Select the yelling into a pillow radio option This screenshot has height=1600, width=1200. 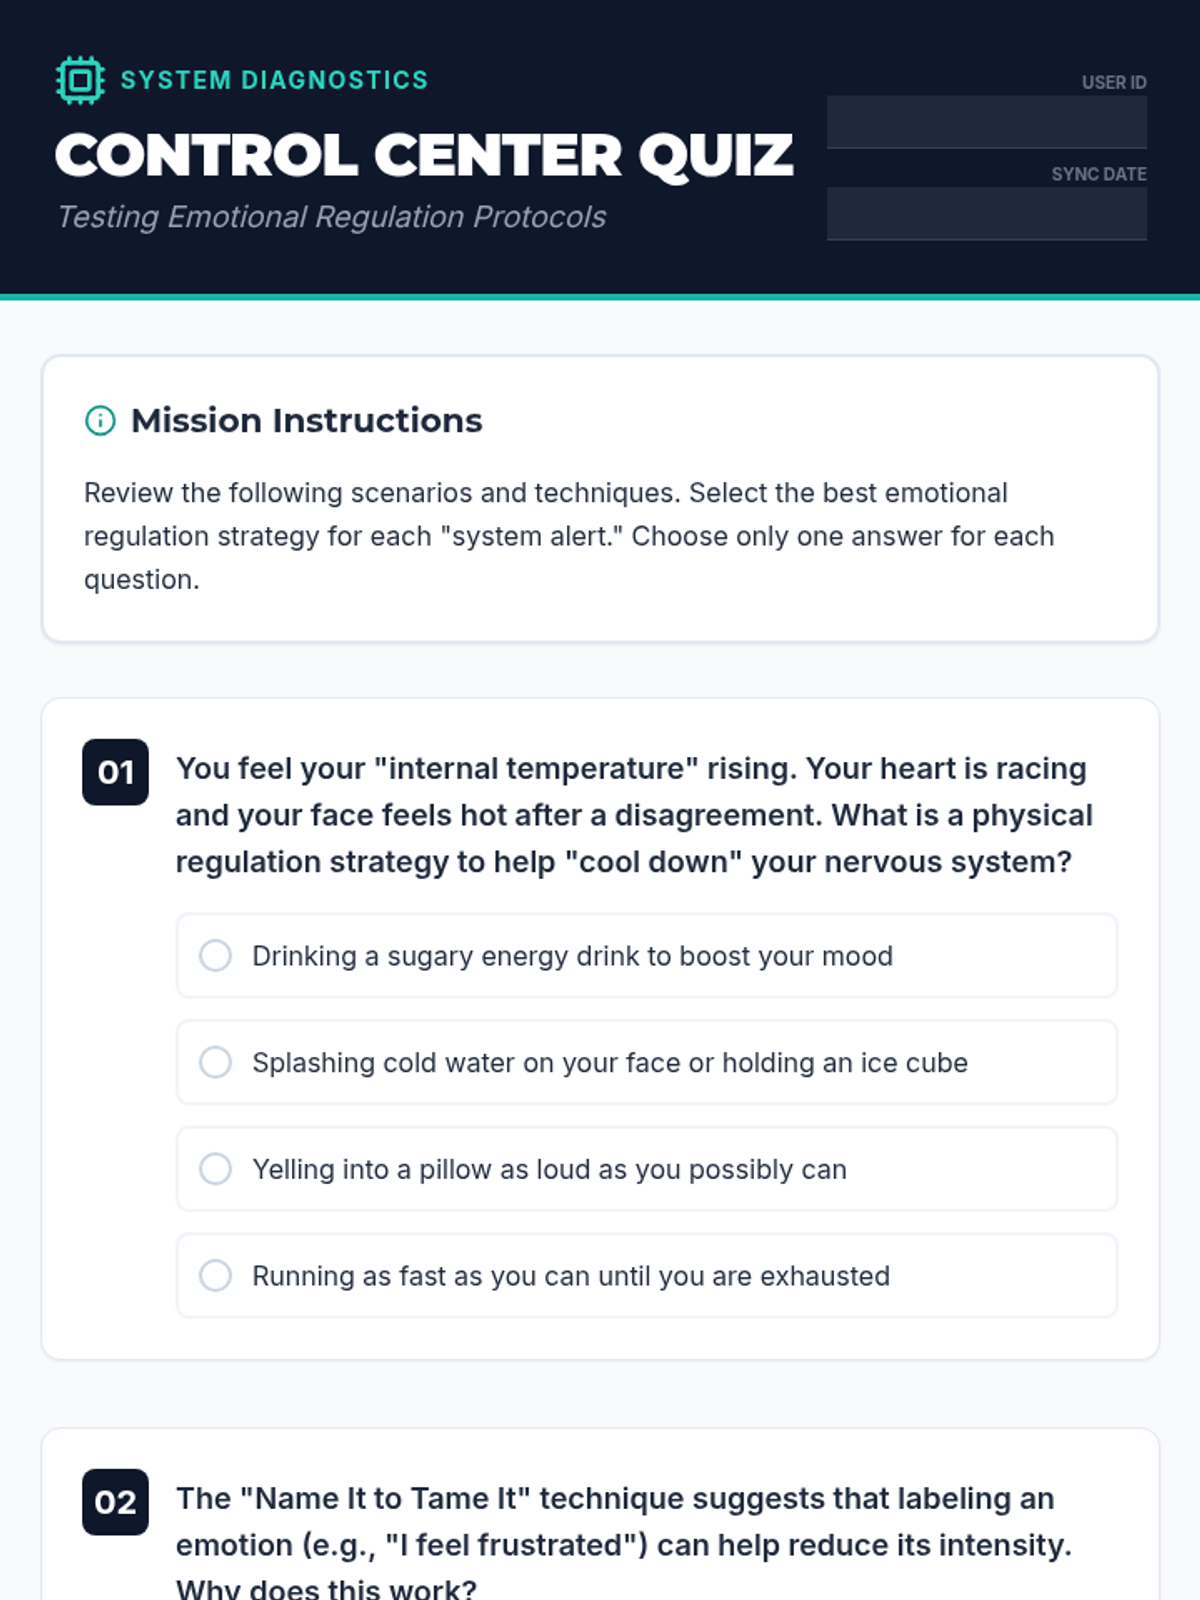click(x=215, y=1169)
